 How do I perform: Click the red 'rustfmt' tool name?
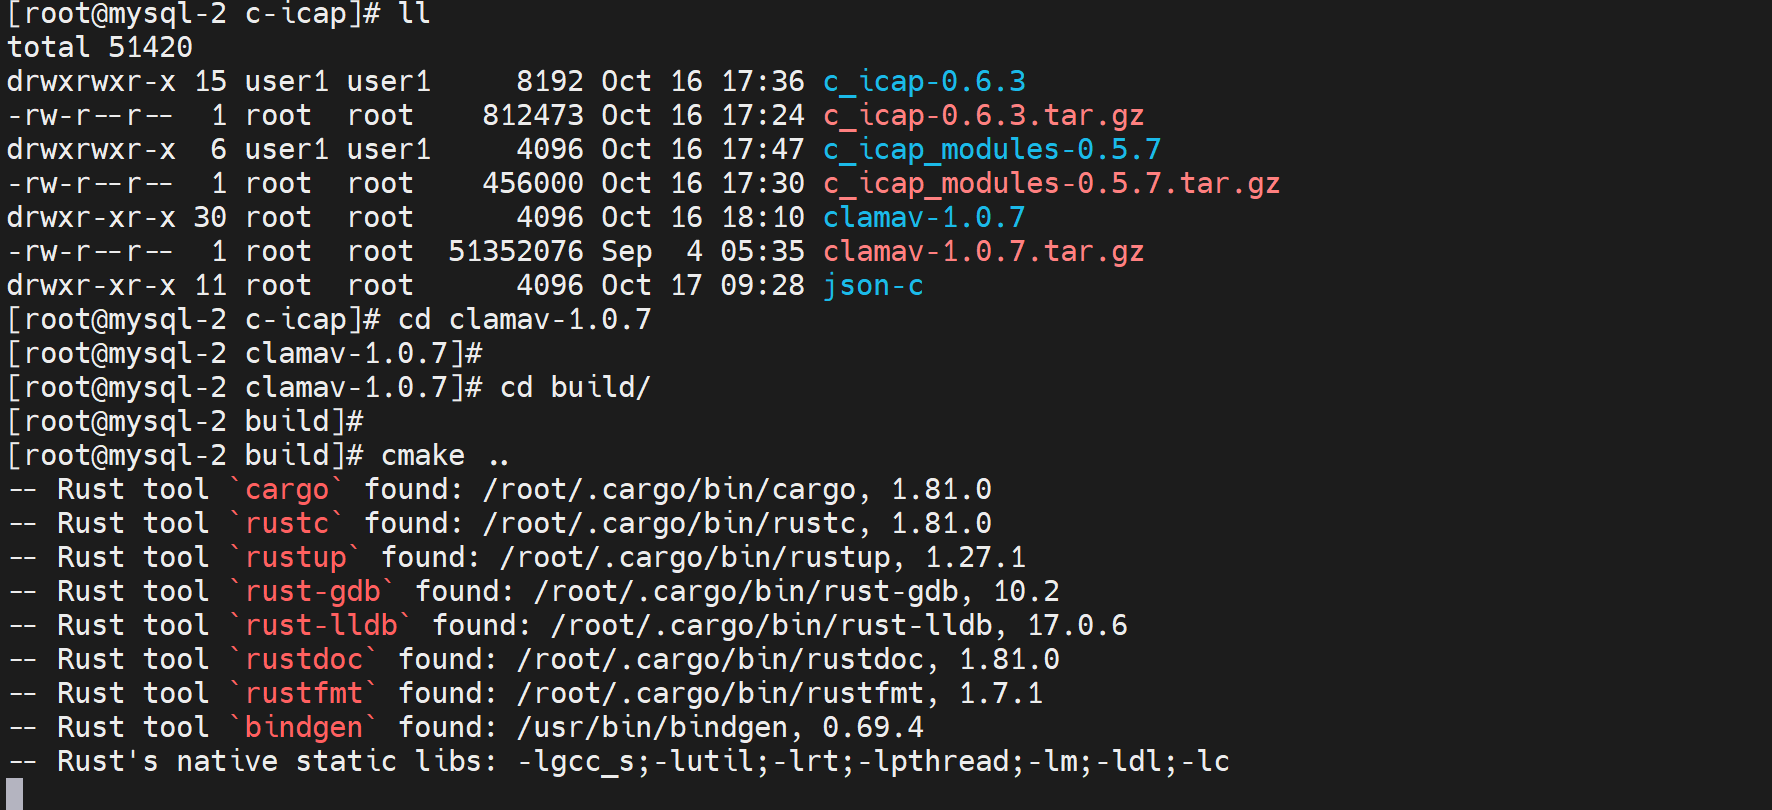tap(304, 694)
